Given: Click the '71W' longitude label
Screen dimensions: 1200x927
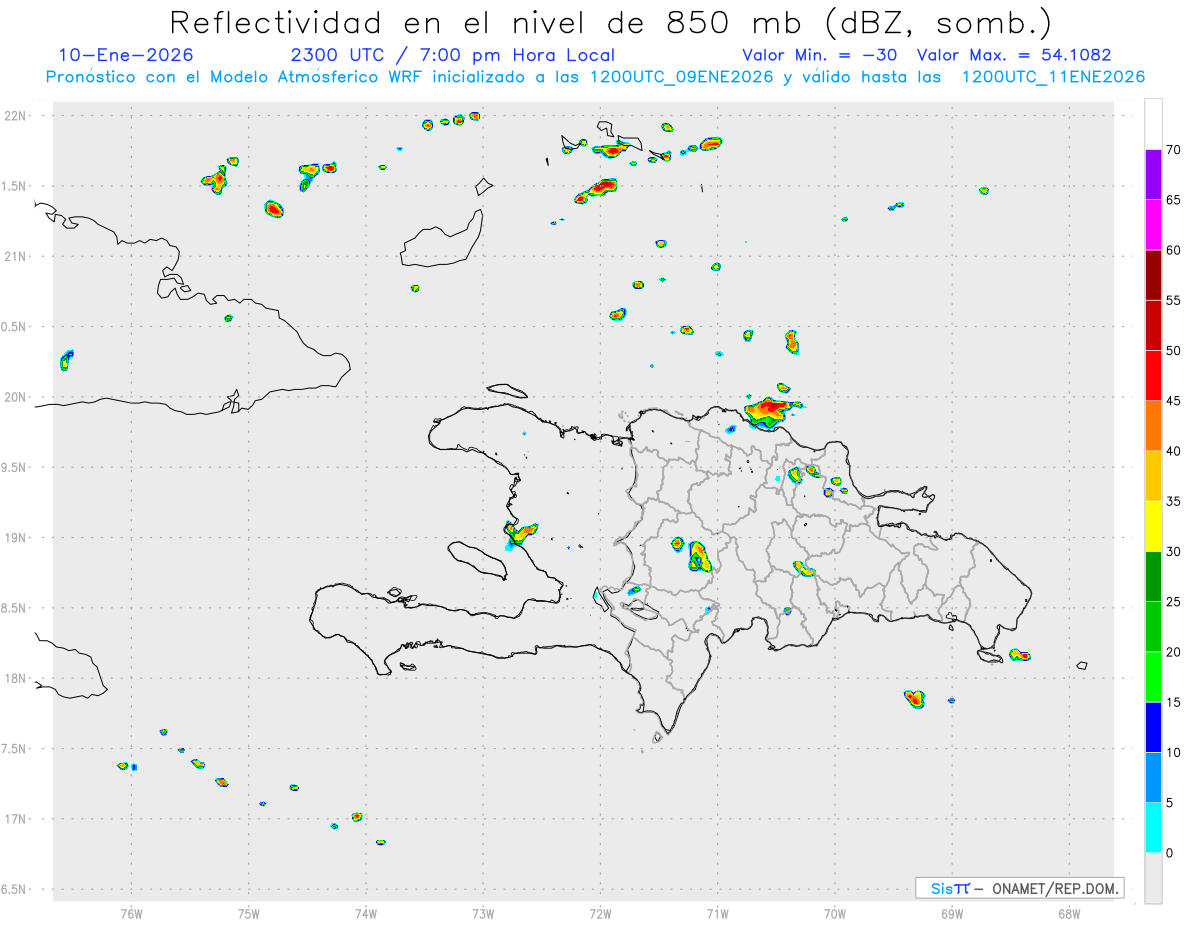Looking at the screenshot, I should [717, 914].
